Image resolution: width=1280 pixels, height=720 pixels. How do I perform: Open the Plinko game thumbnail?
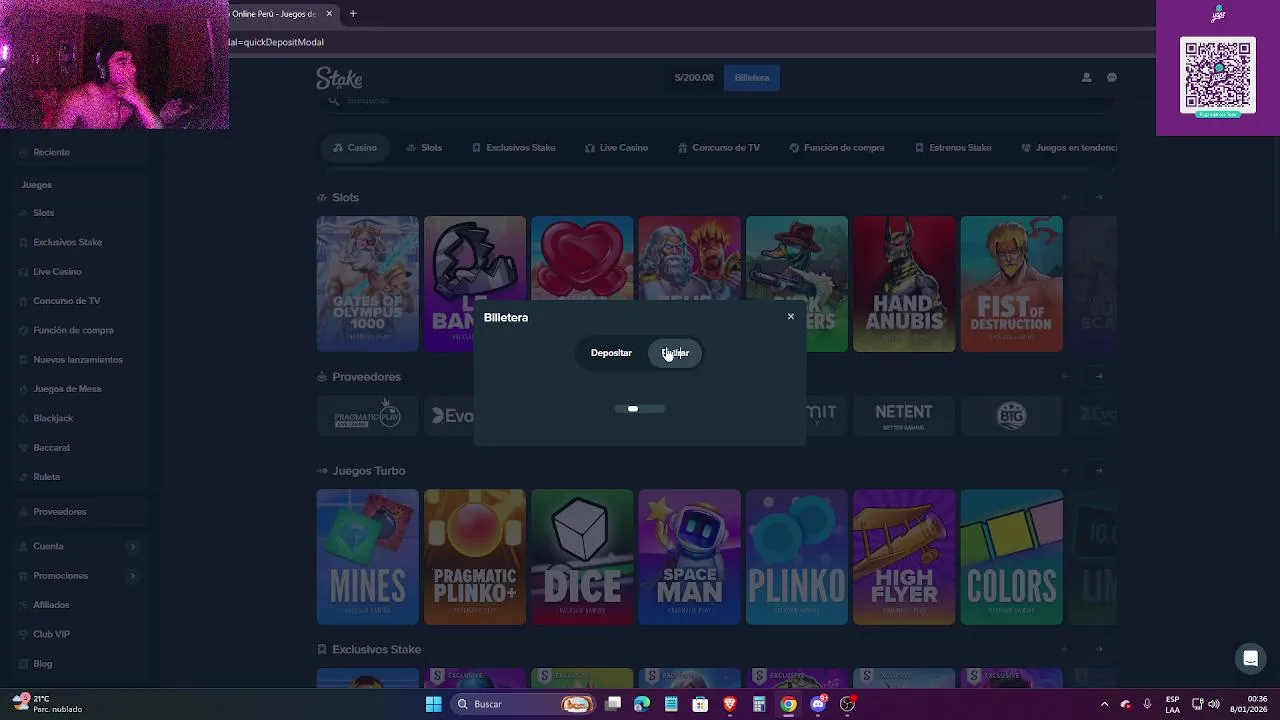pos(797,557)
